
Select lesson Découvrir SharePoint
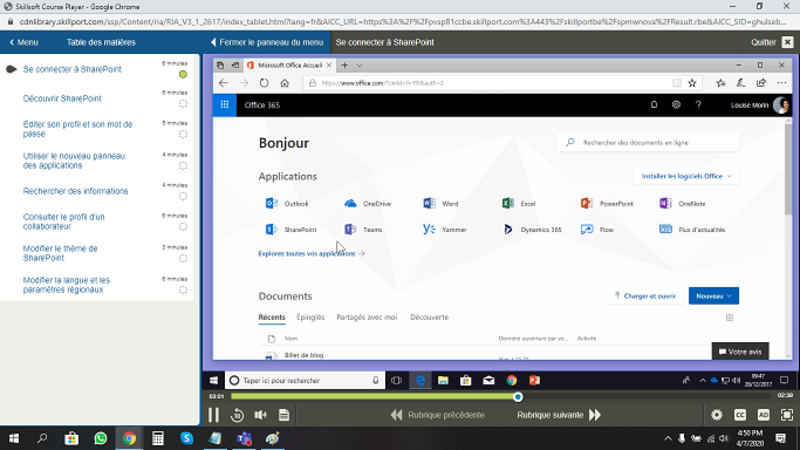pos(62,98)
